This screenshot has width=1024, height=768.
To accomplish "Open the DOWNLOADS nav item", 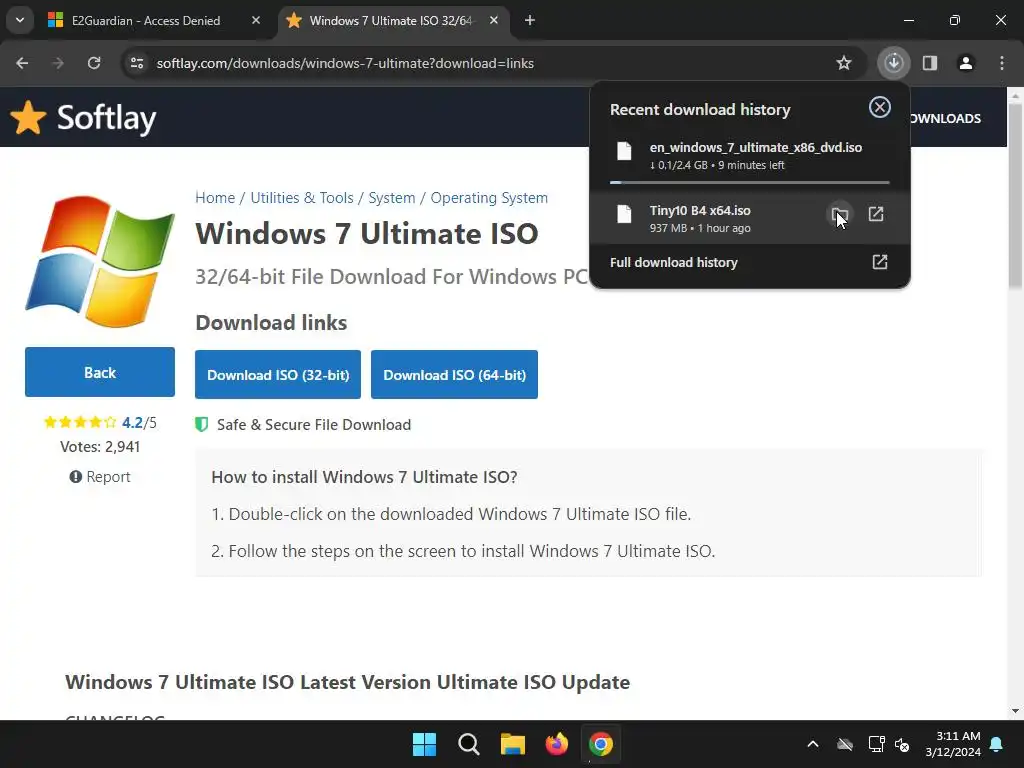I will 945,118.
